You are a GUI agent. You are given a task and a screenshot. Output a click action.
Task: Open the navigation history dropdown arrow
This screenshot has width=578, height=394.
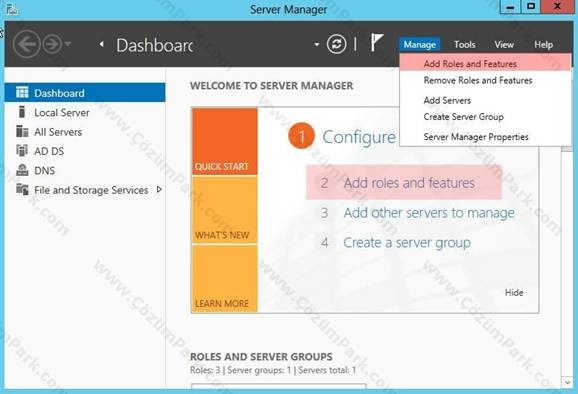click(x=68, y=44)
